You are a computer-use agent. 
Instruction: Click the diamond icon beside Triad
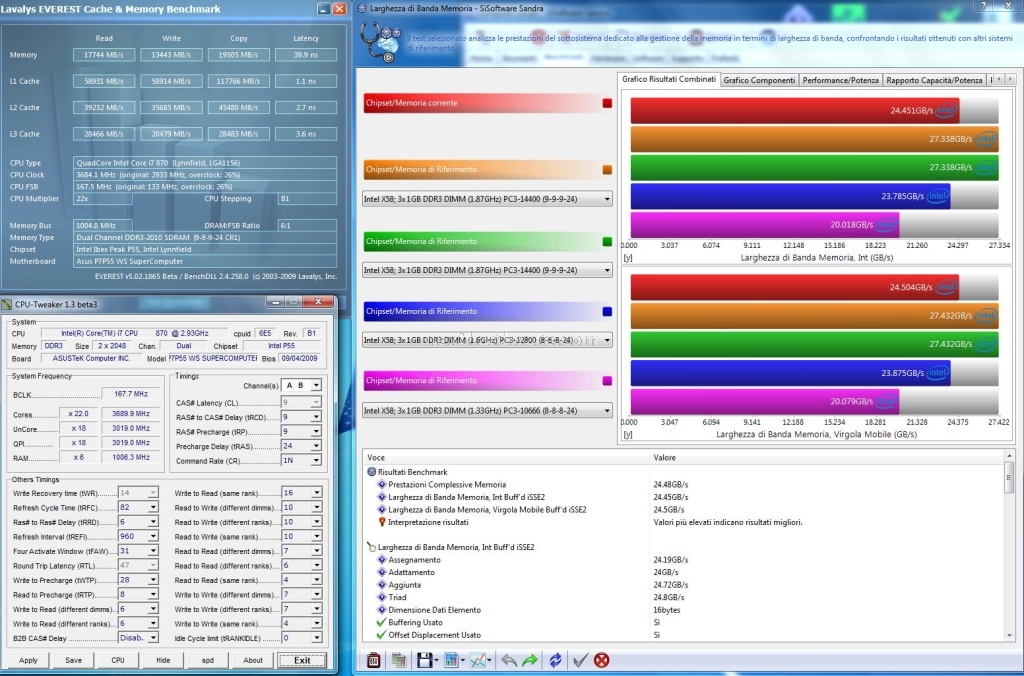coord(382,597)
